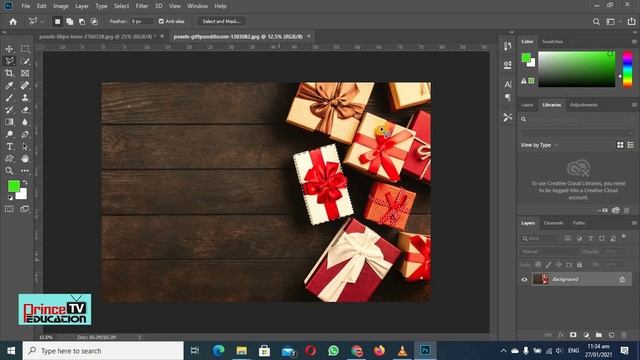Select the Eyedropper tool
640x360 pixels.
pyautogui.click(x=9, y=85)
